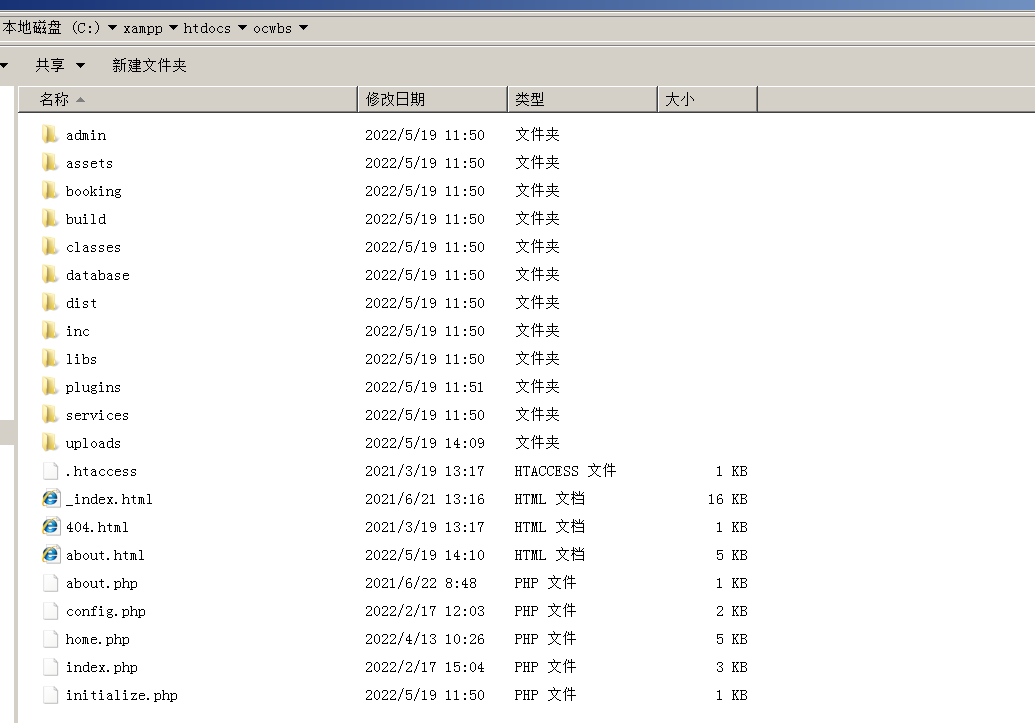Navigate to 本地磁盘 (C:) breadcrumb
This screenshot has height=723, width=1035.
pyautogui.click(x=51, y=28)
